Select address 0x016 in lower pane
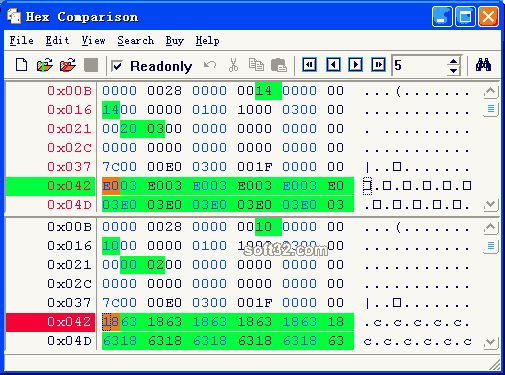 point(69,246)
